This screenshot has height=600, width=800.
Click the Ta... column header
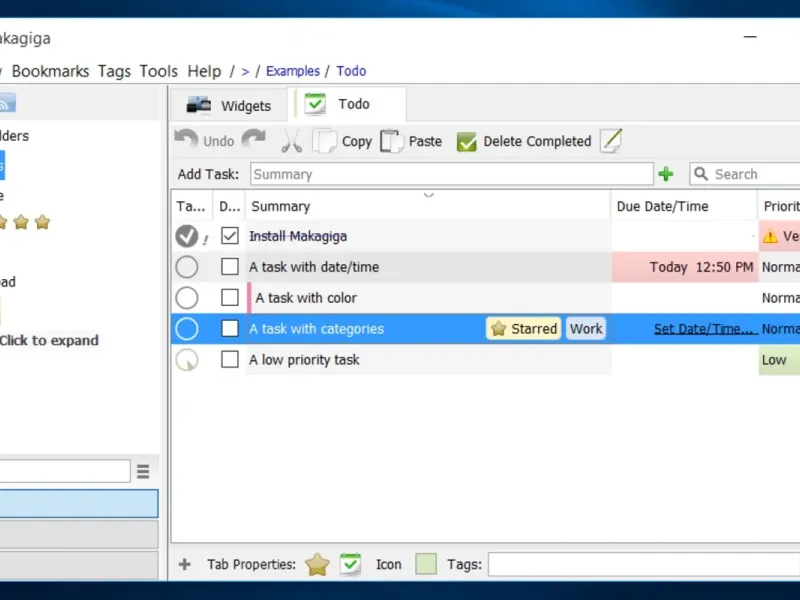pyautogui.click(x=191, y=206)
